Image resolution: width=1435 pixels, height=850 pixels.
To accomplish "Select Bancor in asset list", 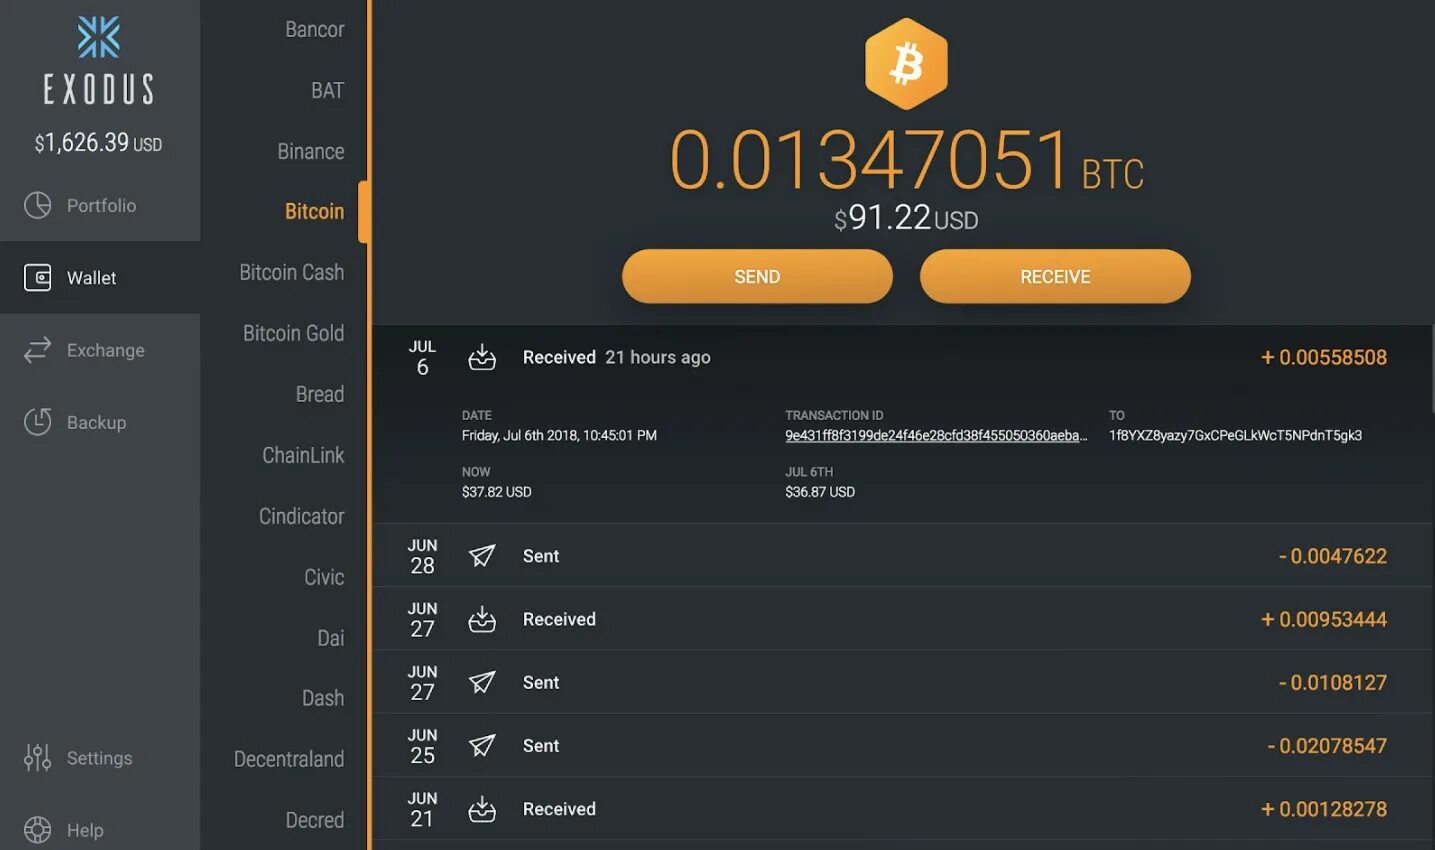I will [x=314, y=29].
